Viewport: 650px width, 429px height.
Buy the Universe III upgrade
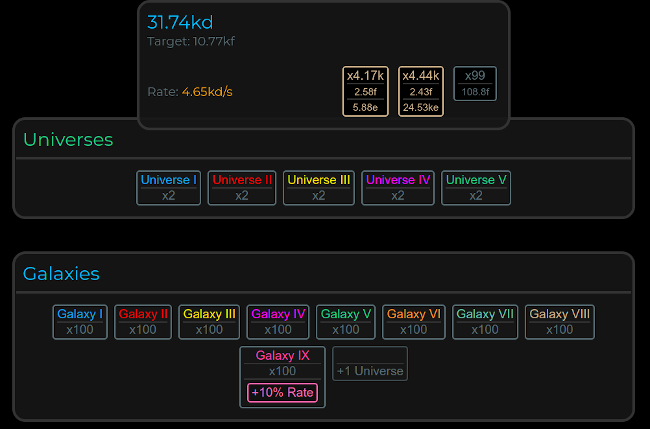[318, 188]
